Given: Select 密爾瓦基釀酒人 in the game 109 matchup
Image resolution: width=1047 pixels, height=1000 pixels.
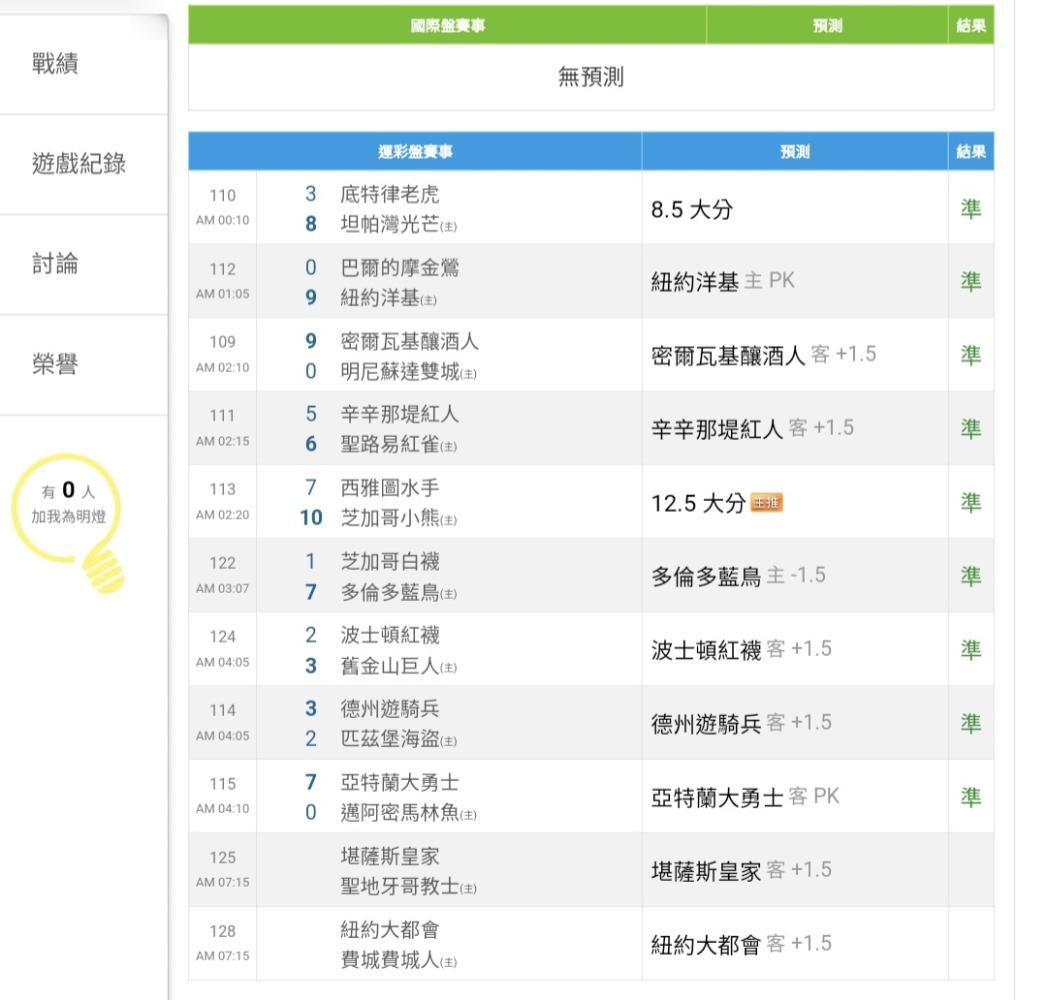Looking at the screenshot, I should pyautogui.click(x=409, y=341).
